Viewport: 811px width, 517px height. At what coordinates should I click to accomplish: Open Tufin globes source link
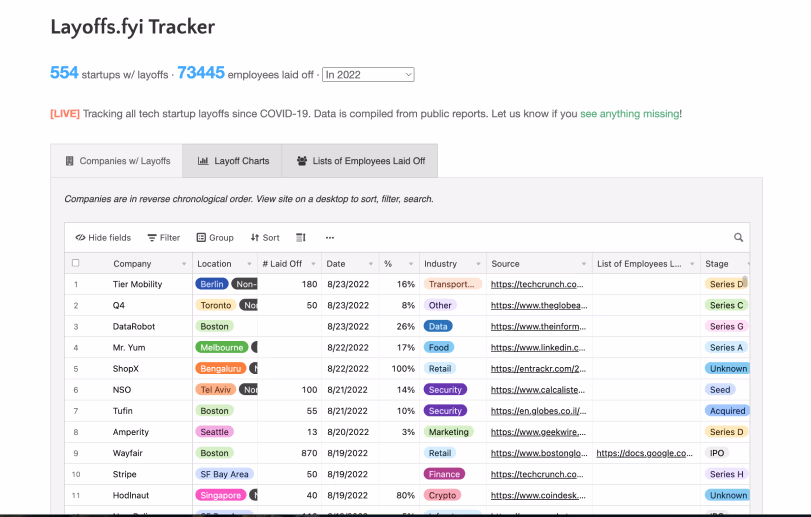(538, 411)
